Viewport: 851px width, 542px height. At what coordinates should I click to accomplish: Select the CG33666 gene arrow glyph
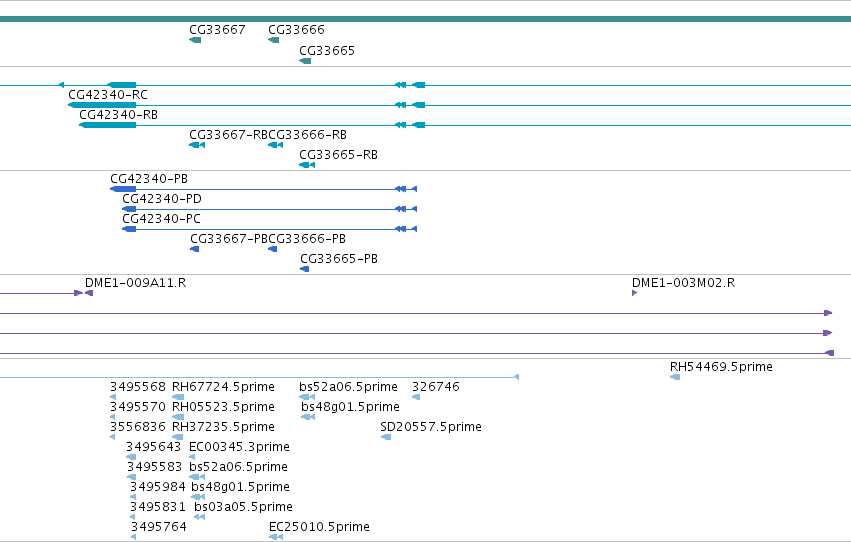(274, 40)
